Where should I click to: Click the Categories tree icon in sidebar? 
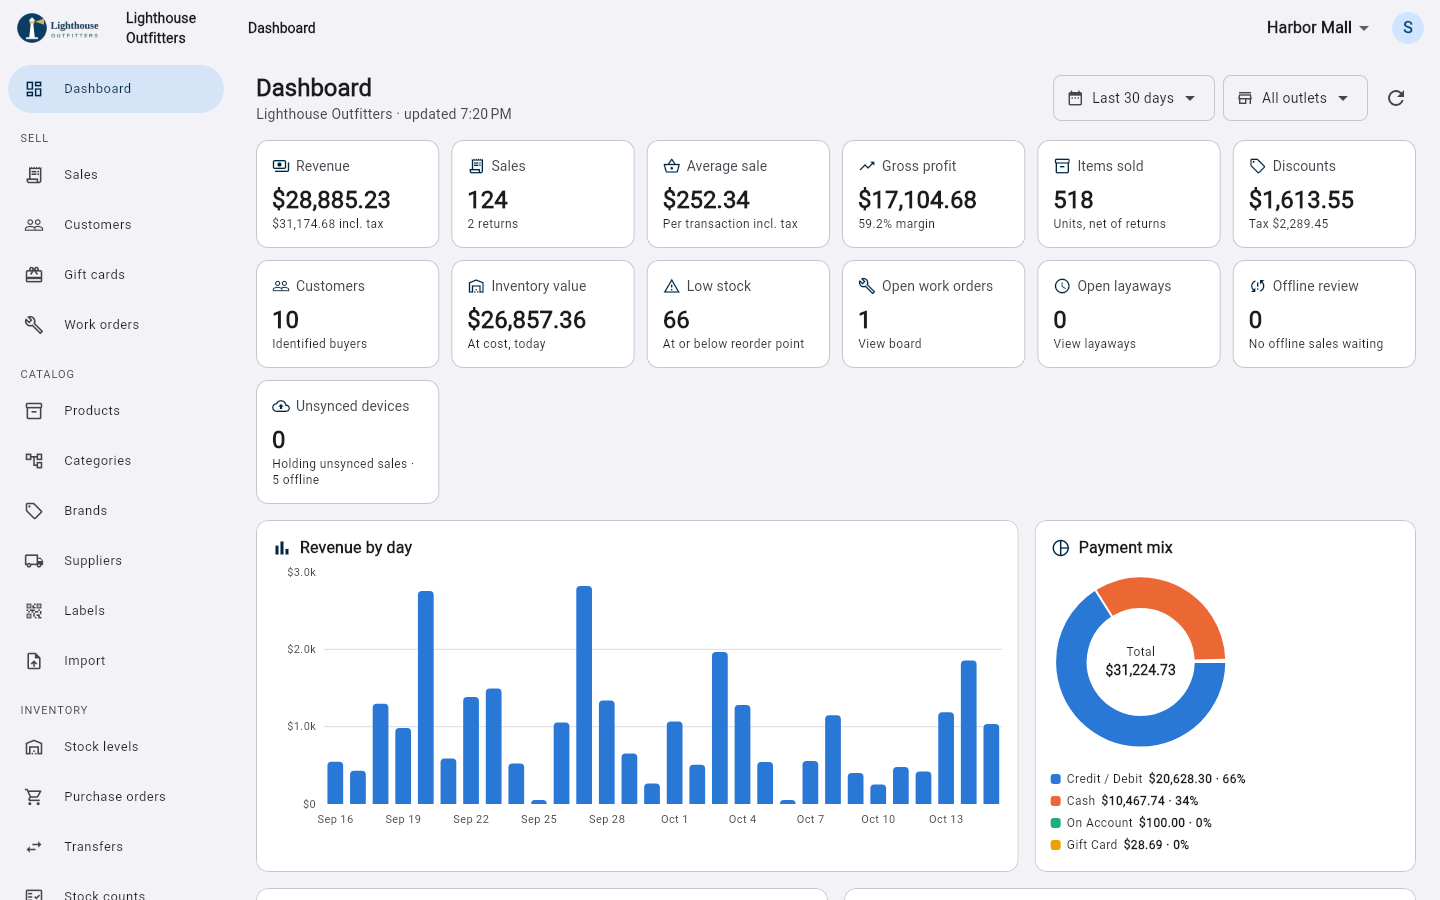(34, 461)
